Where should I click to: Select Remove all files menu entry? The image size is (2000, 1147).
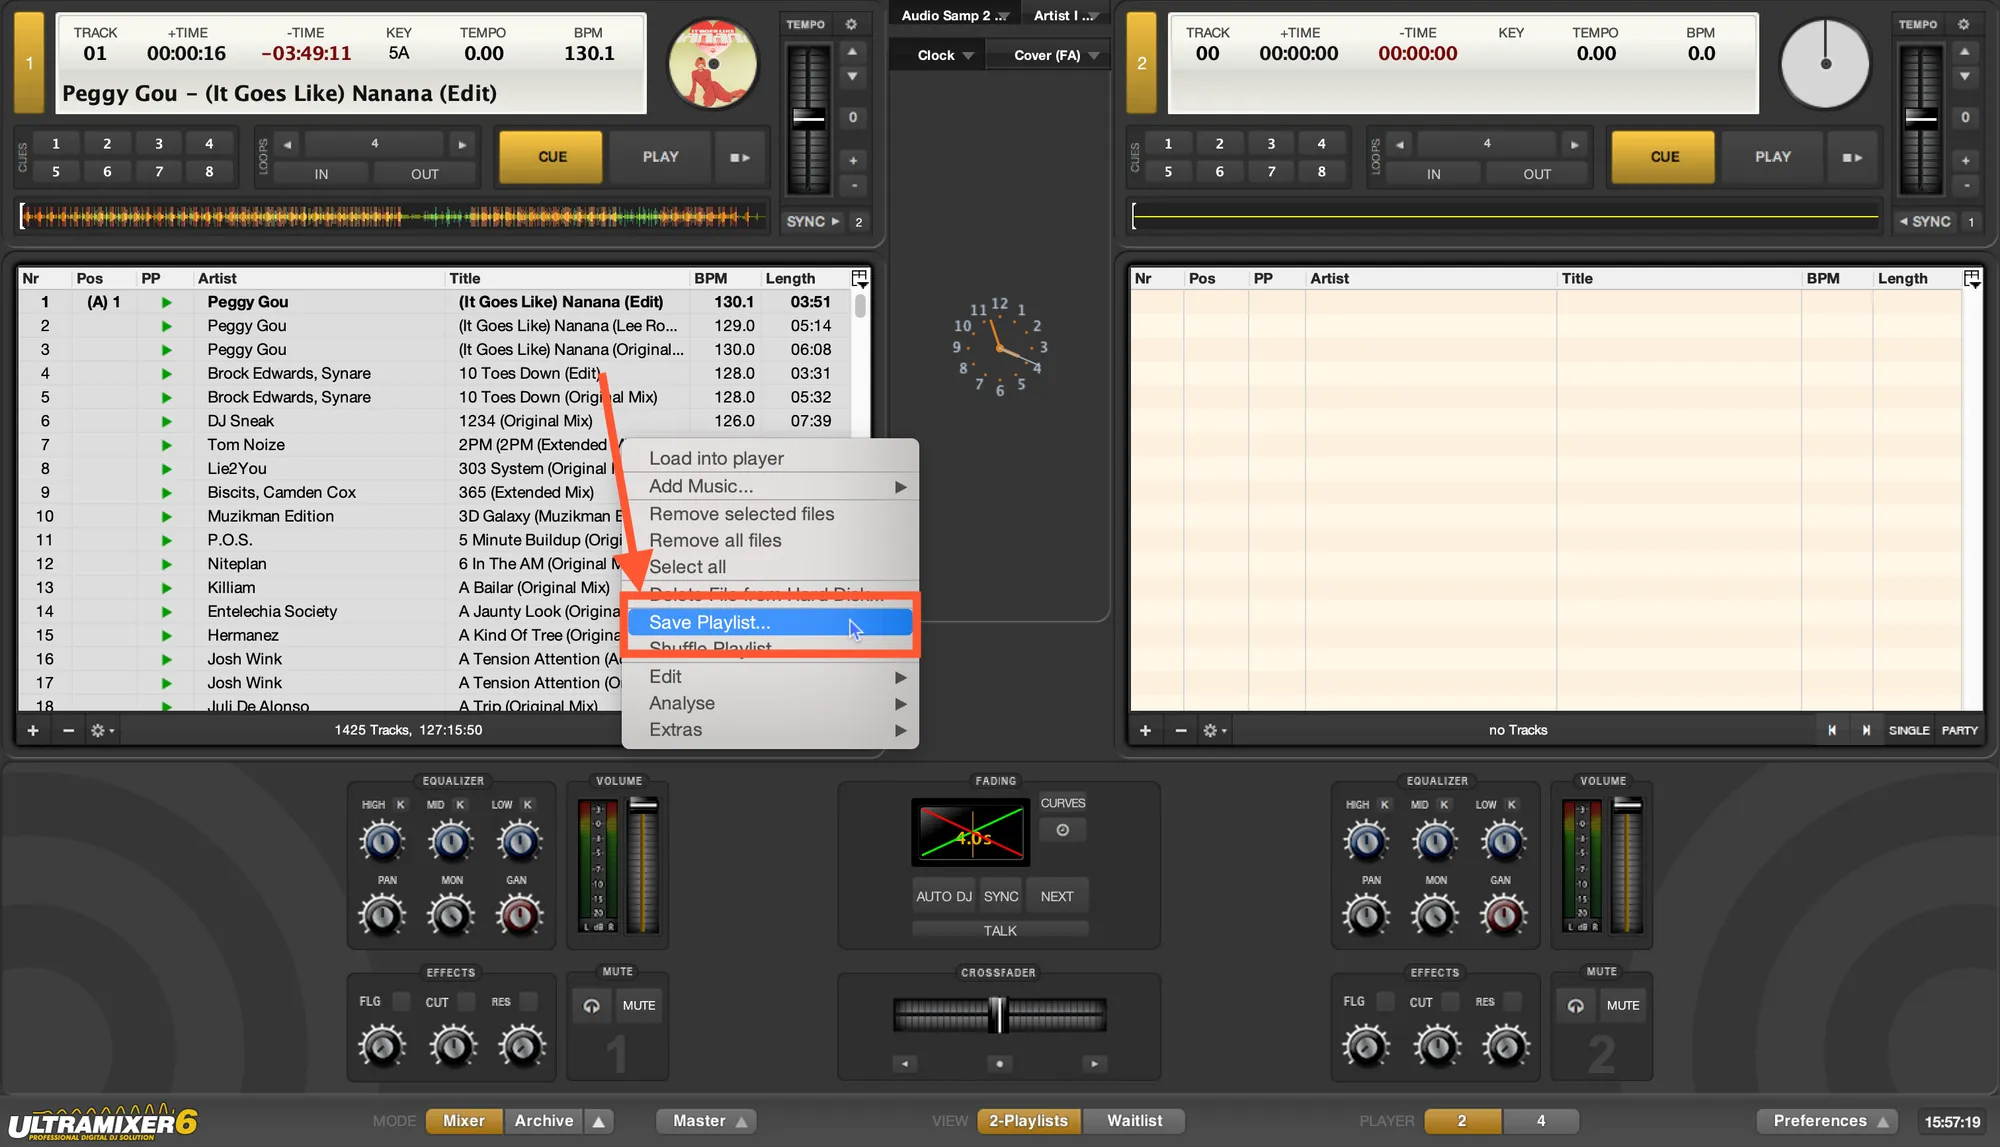(715, 541)
